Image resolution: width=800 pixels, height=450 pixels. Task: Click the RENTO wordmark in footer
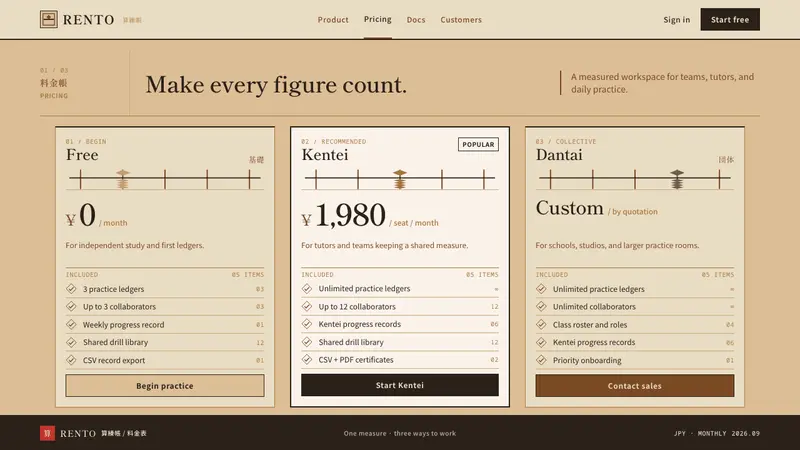click(x=78, y=433)
